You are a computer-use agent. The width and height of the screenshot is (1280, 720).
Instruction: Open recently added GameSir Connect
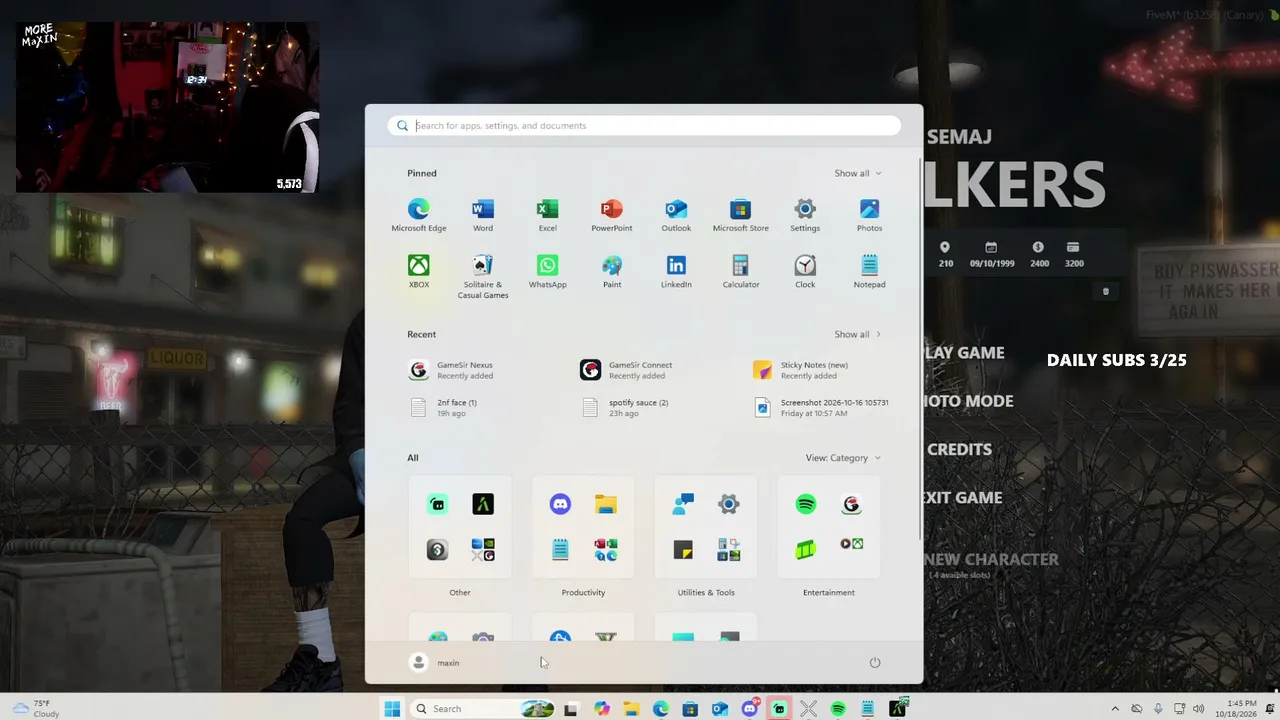pos(626,370)
